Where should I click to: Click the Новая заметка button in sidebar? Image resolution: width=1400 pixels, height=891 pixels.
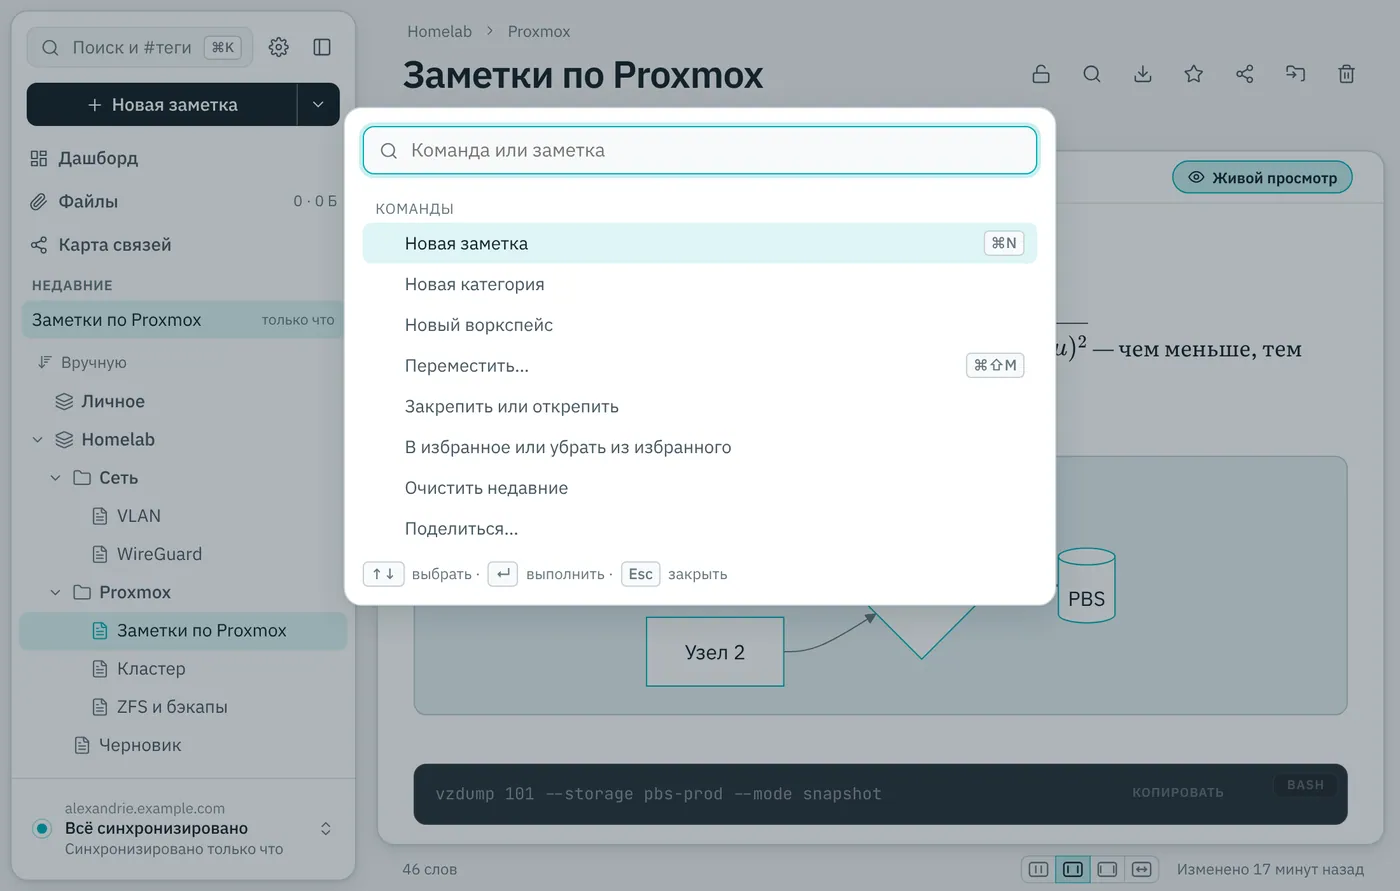(x=162, y=105)
